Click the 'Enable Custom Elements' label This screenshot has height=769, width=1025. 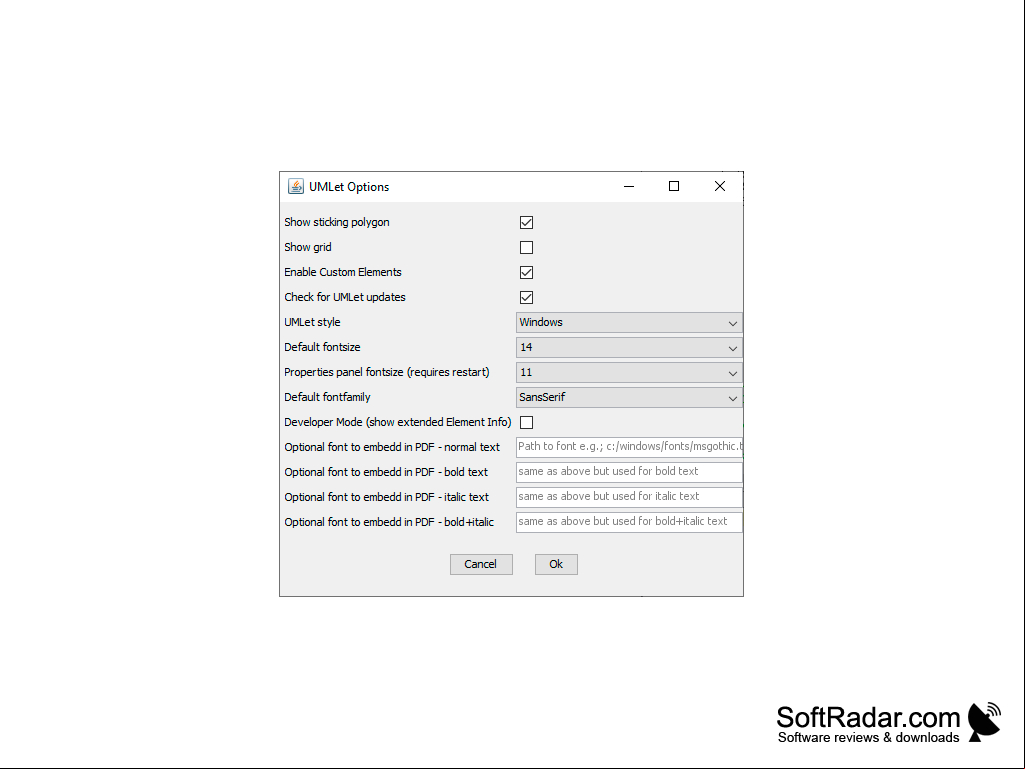coord(343,272)
